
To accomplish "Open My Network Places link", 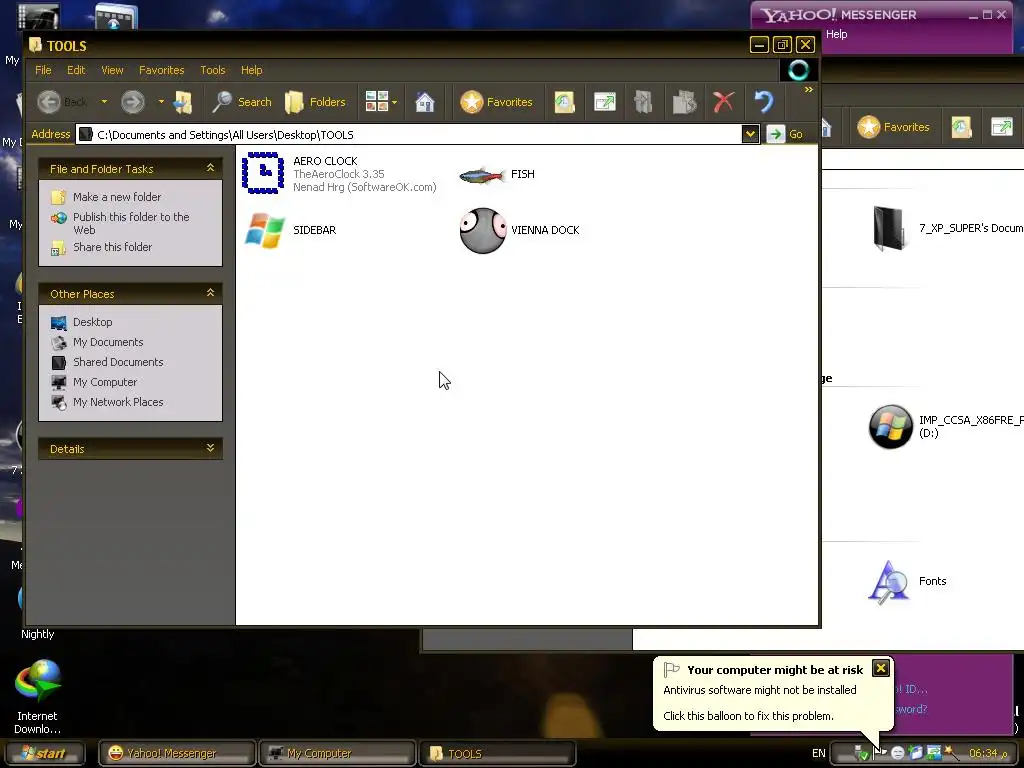I will coord(118,402).
